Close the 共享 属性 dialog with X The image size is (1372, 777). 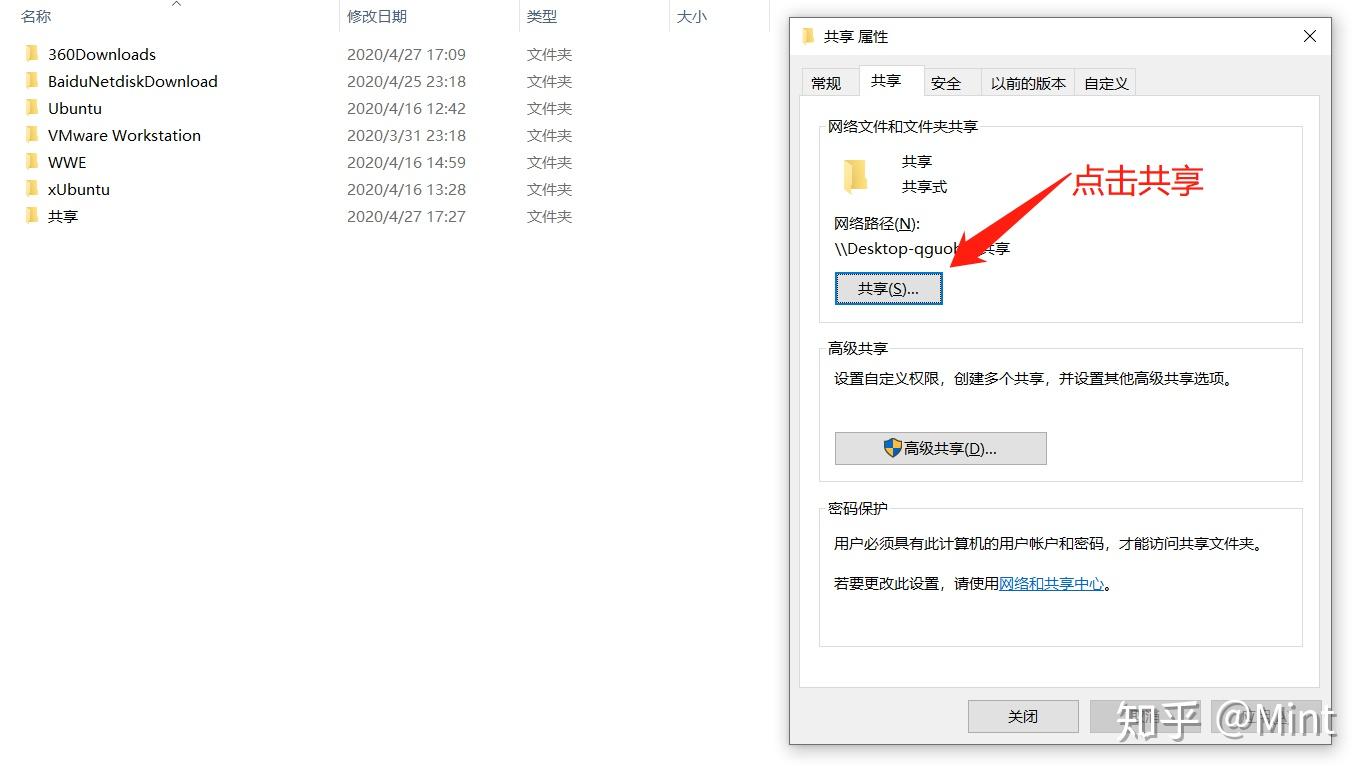(x=1309, y=36)
